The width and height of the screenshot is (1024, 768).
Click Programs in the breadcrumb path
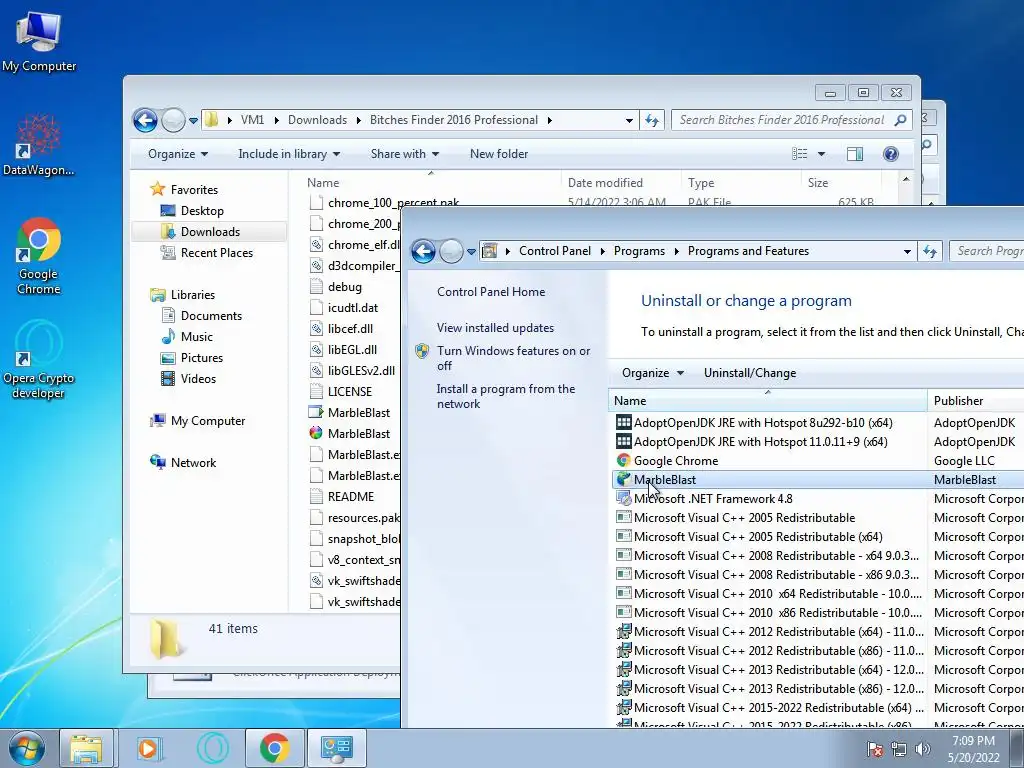click(639, 251)
